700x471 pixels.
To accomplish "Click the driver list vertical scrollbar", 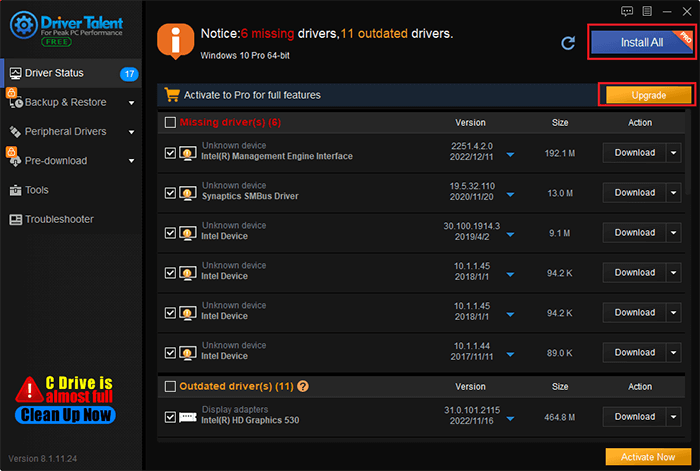I will 688,152.
